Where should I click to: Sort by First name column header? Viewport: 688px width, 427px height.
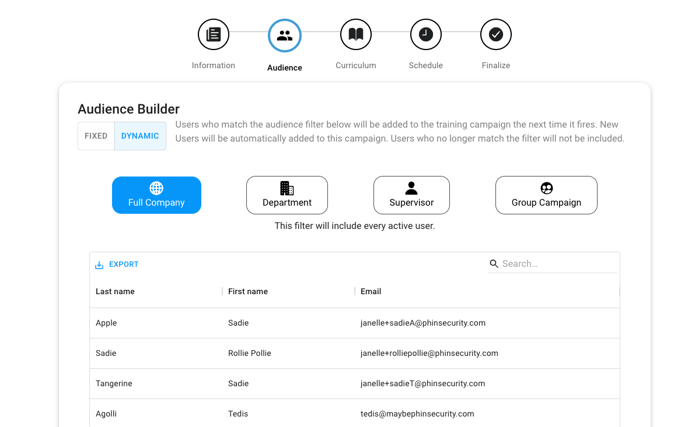coord(248,291)
